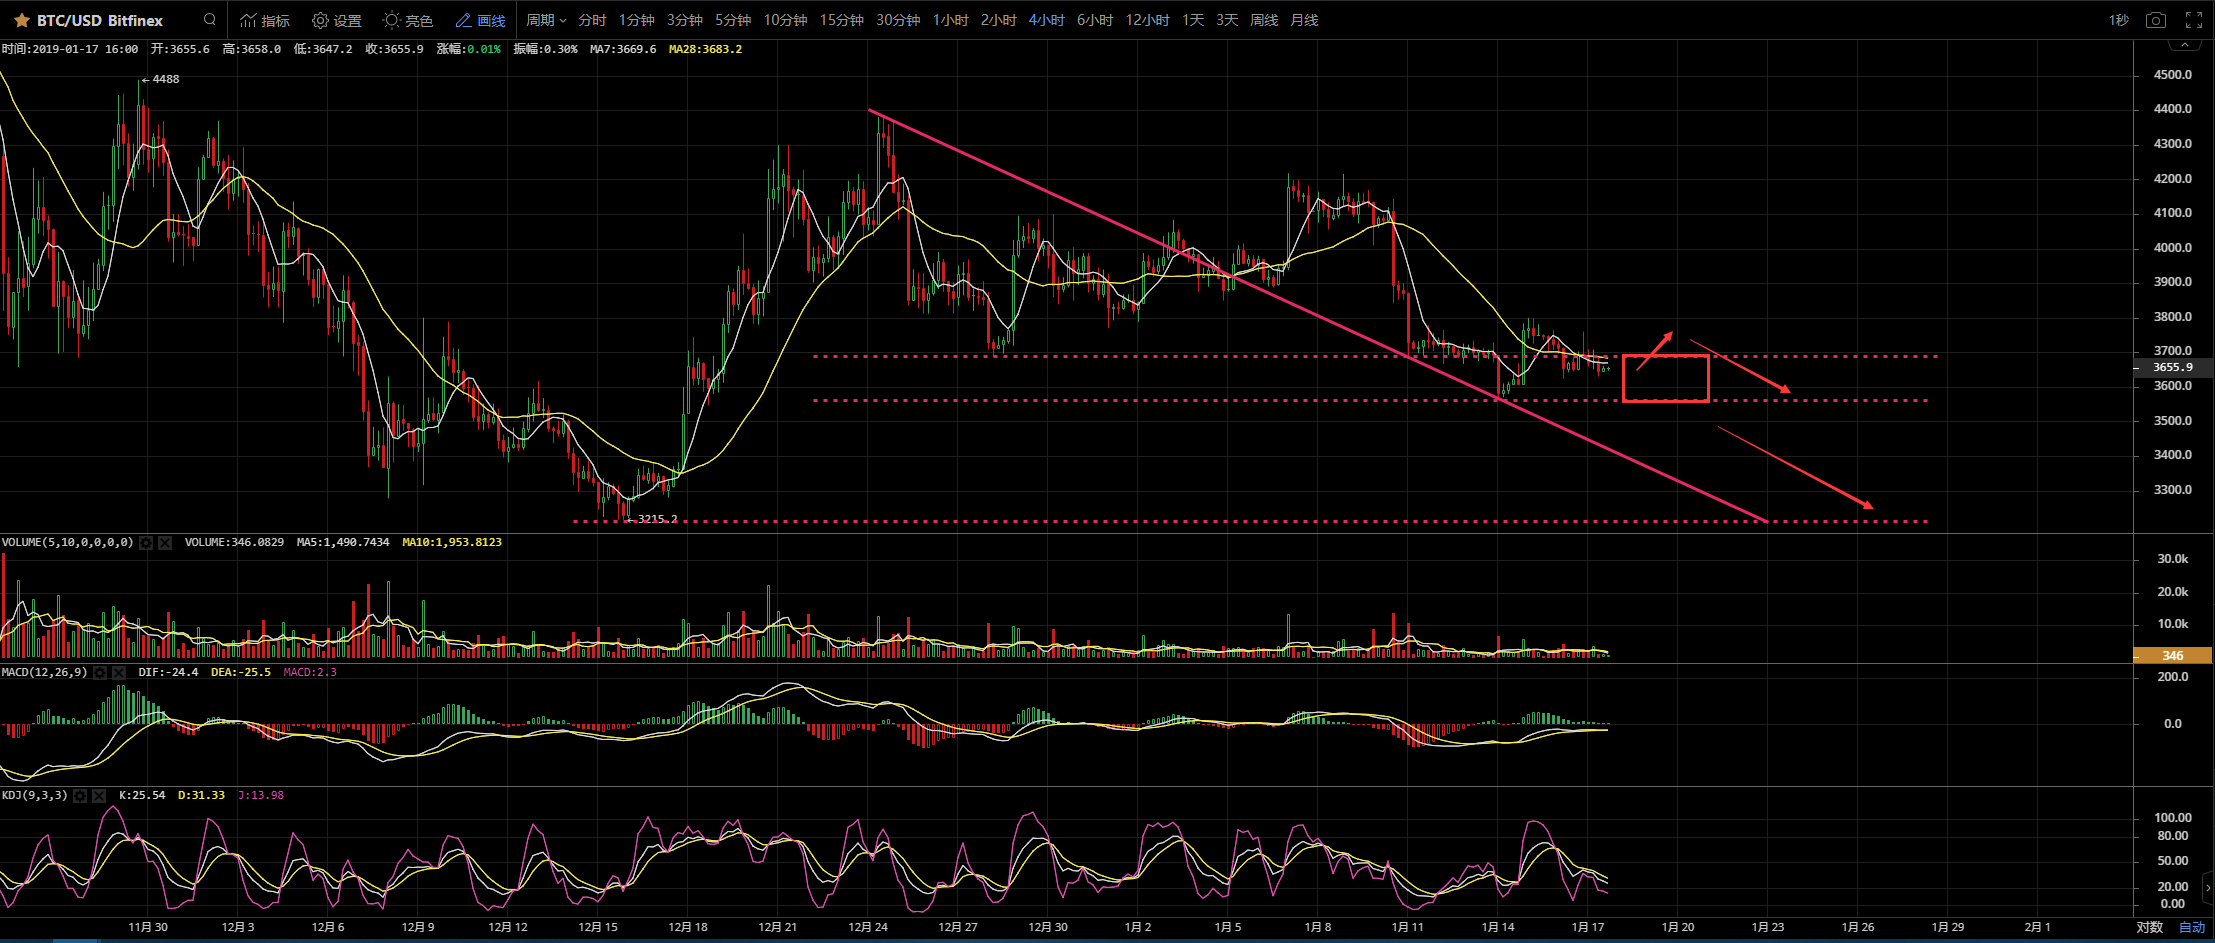
Task: Expand the 周期 period dropdown
Action: [x=546, y=20]
